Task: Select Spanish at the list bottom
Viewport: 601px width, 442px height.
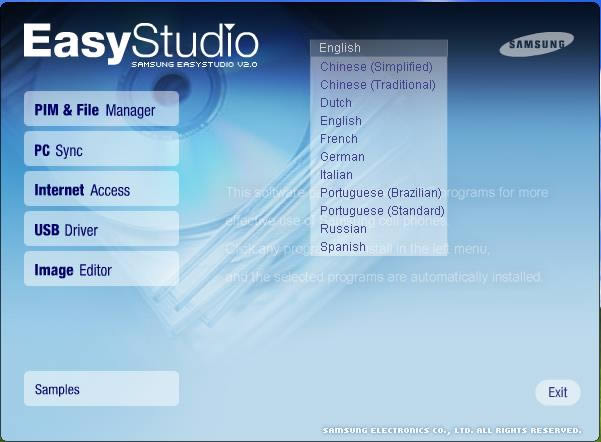Action: coord(379,247)
